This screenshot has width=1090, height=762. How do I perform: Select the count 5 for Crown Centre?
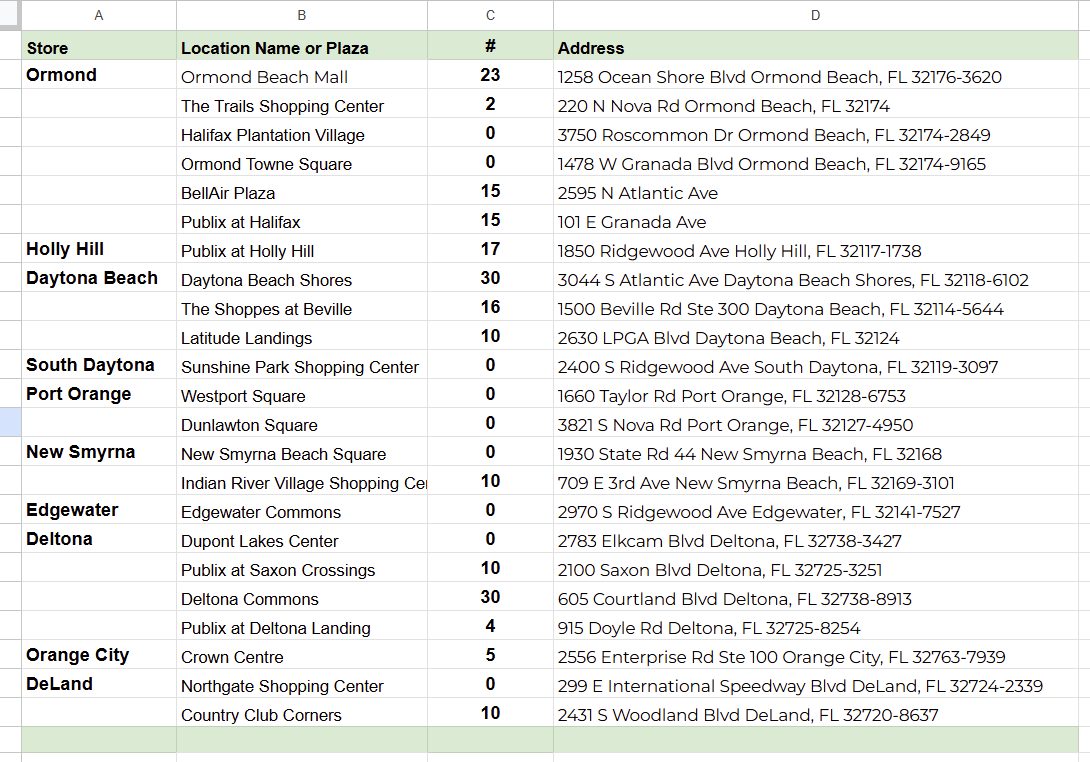pyautogui.click(x=490, y=655)
